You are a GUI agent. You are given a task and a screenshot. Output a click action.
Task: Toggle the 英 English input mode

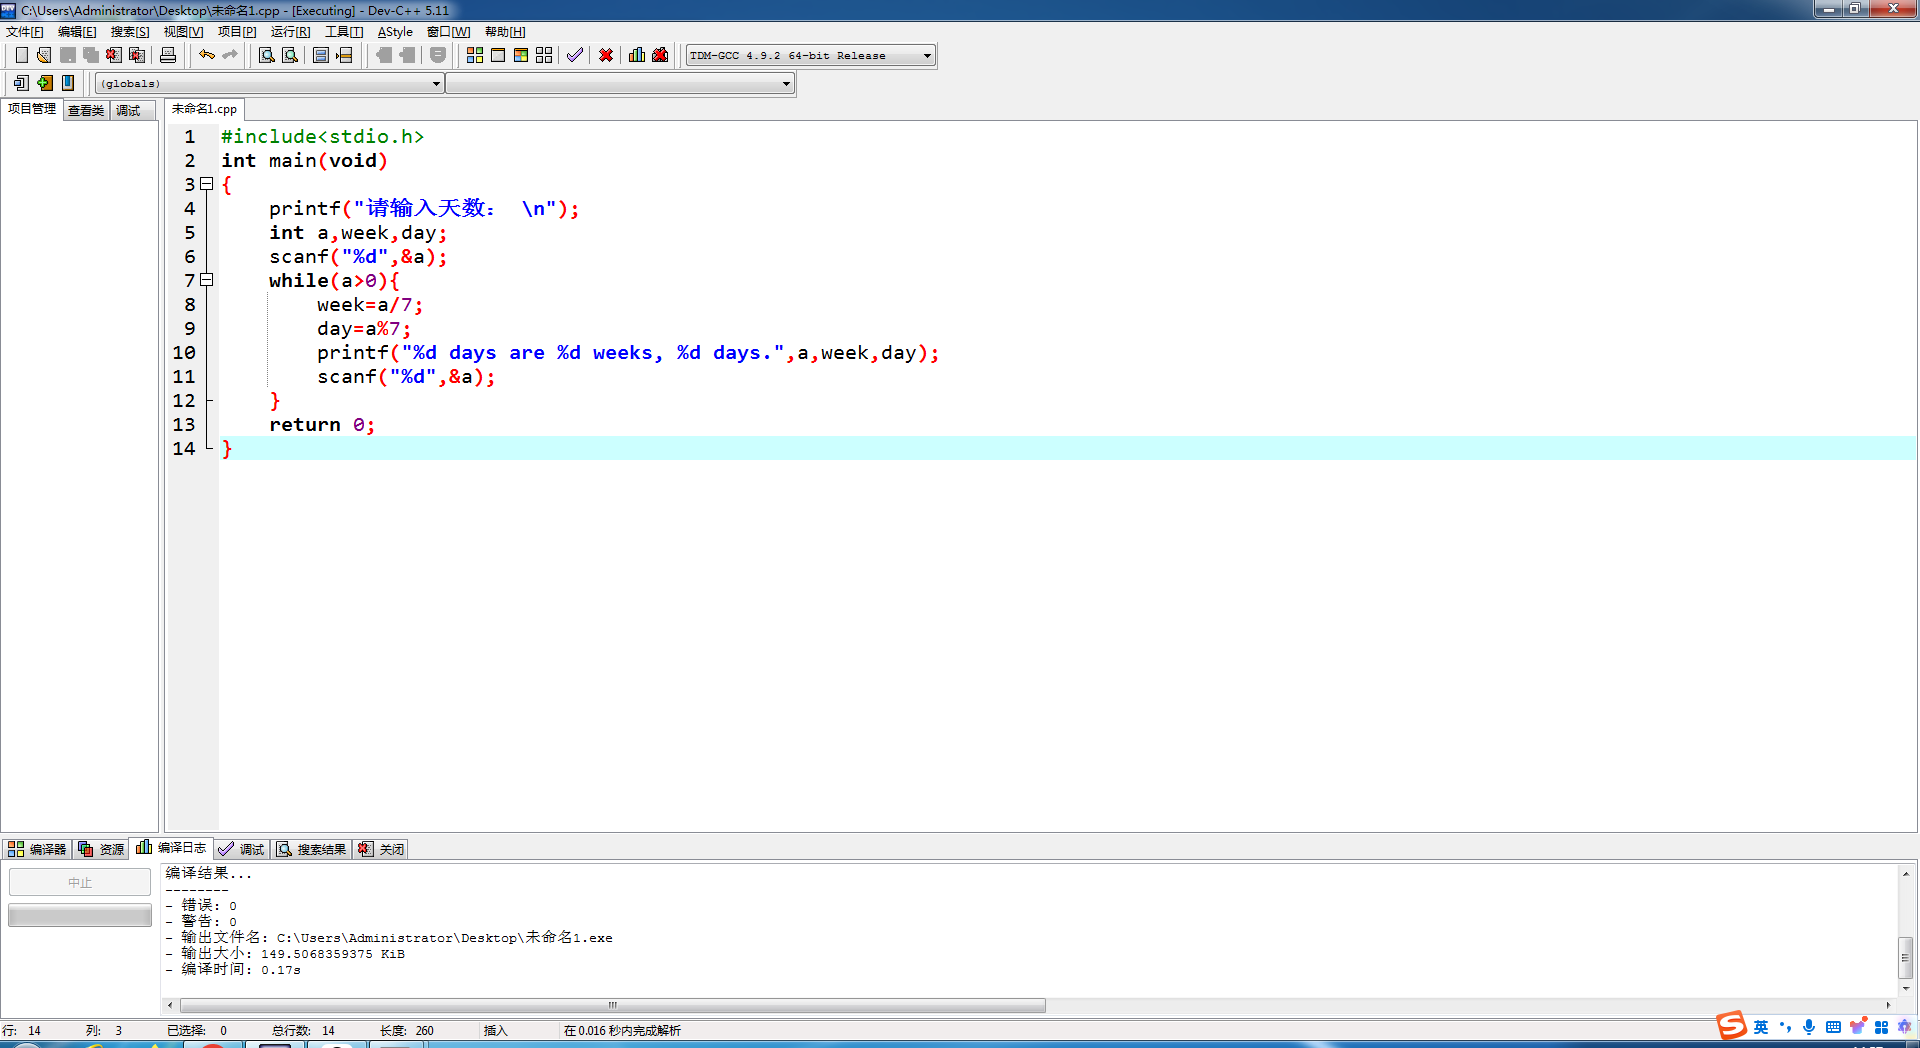click(x=1761, y=1027)
